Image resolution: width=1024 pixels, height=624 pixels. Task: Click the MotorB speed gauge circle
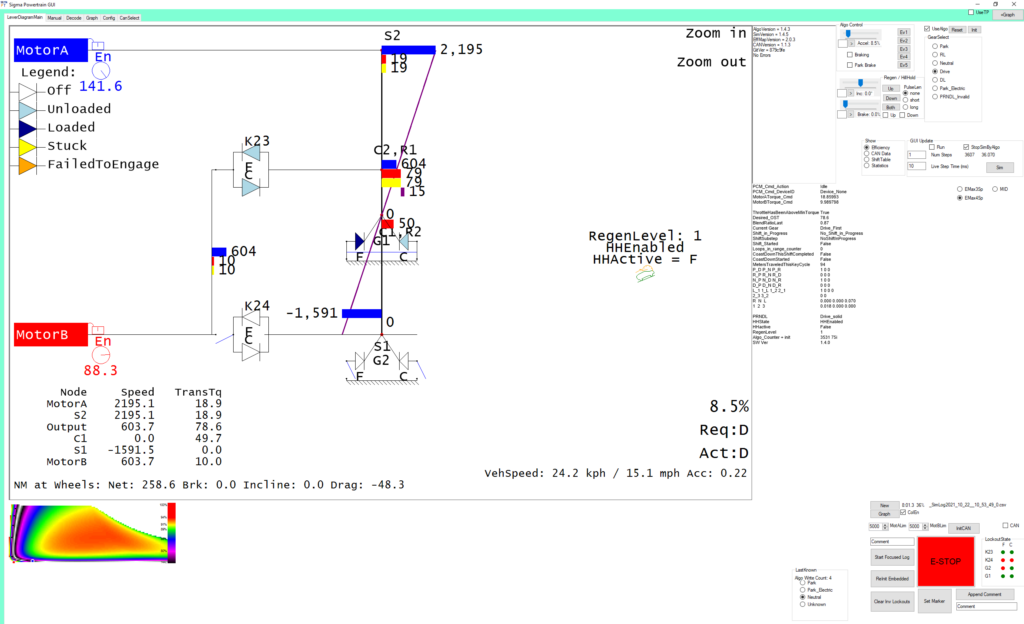click(x=101, y=355)
